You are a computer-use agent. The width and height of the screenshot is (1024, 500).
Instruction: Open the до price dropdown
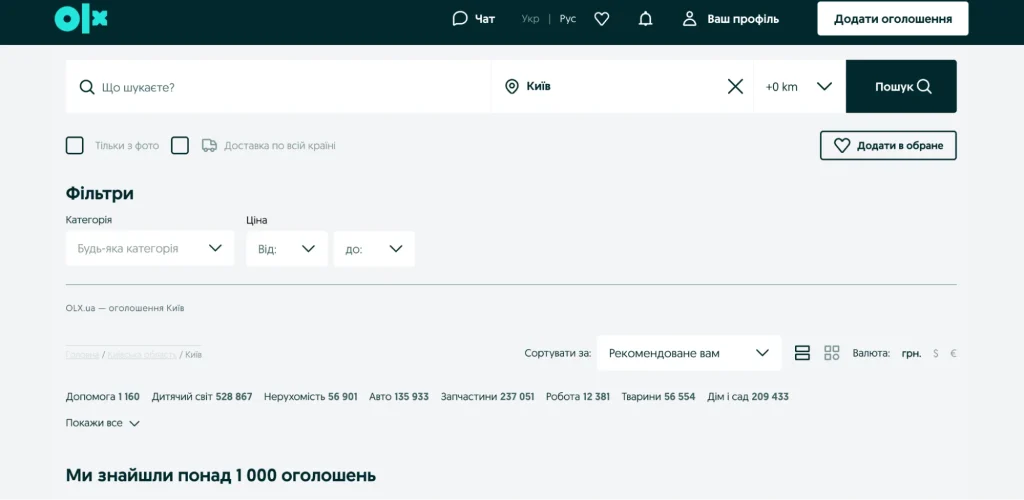(x=374, y=249)
